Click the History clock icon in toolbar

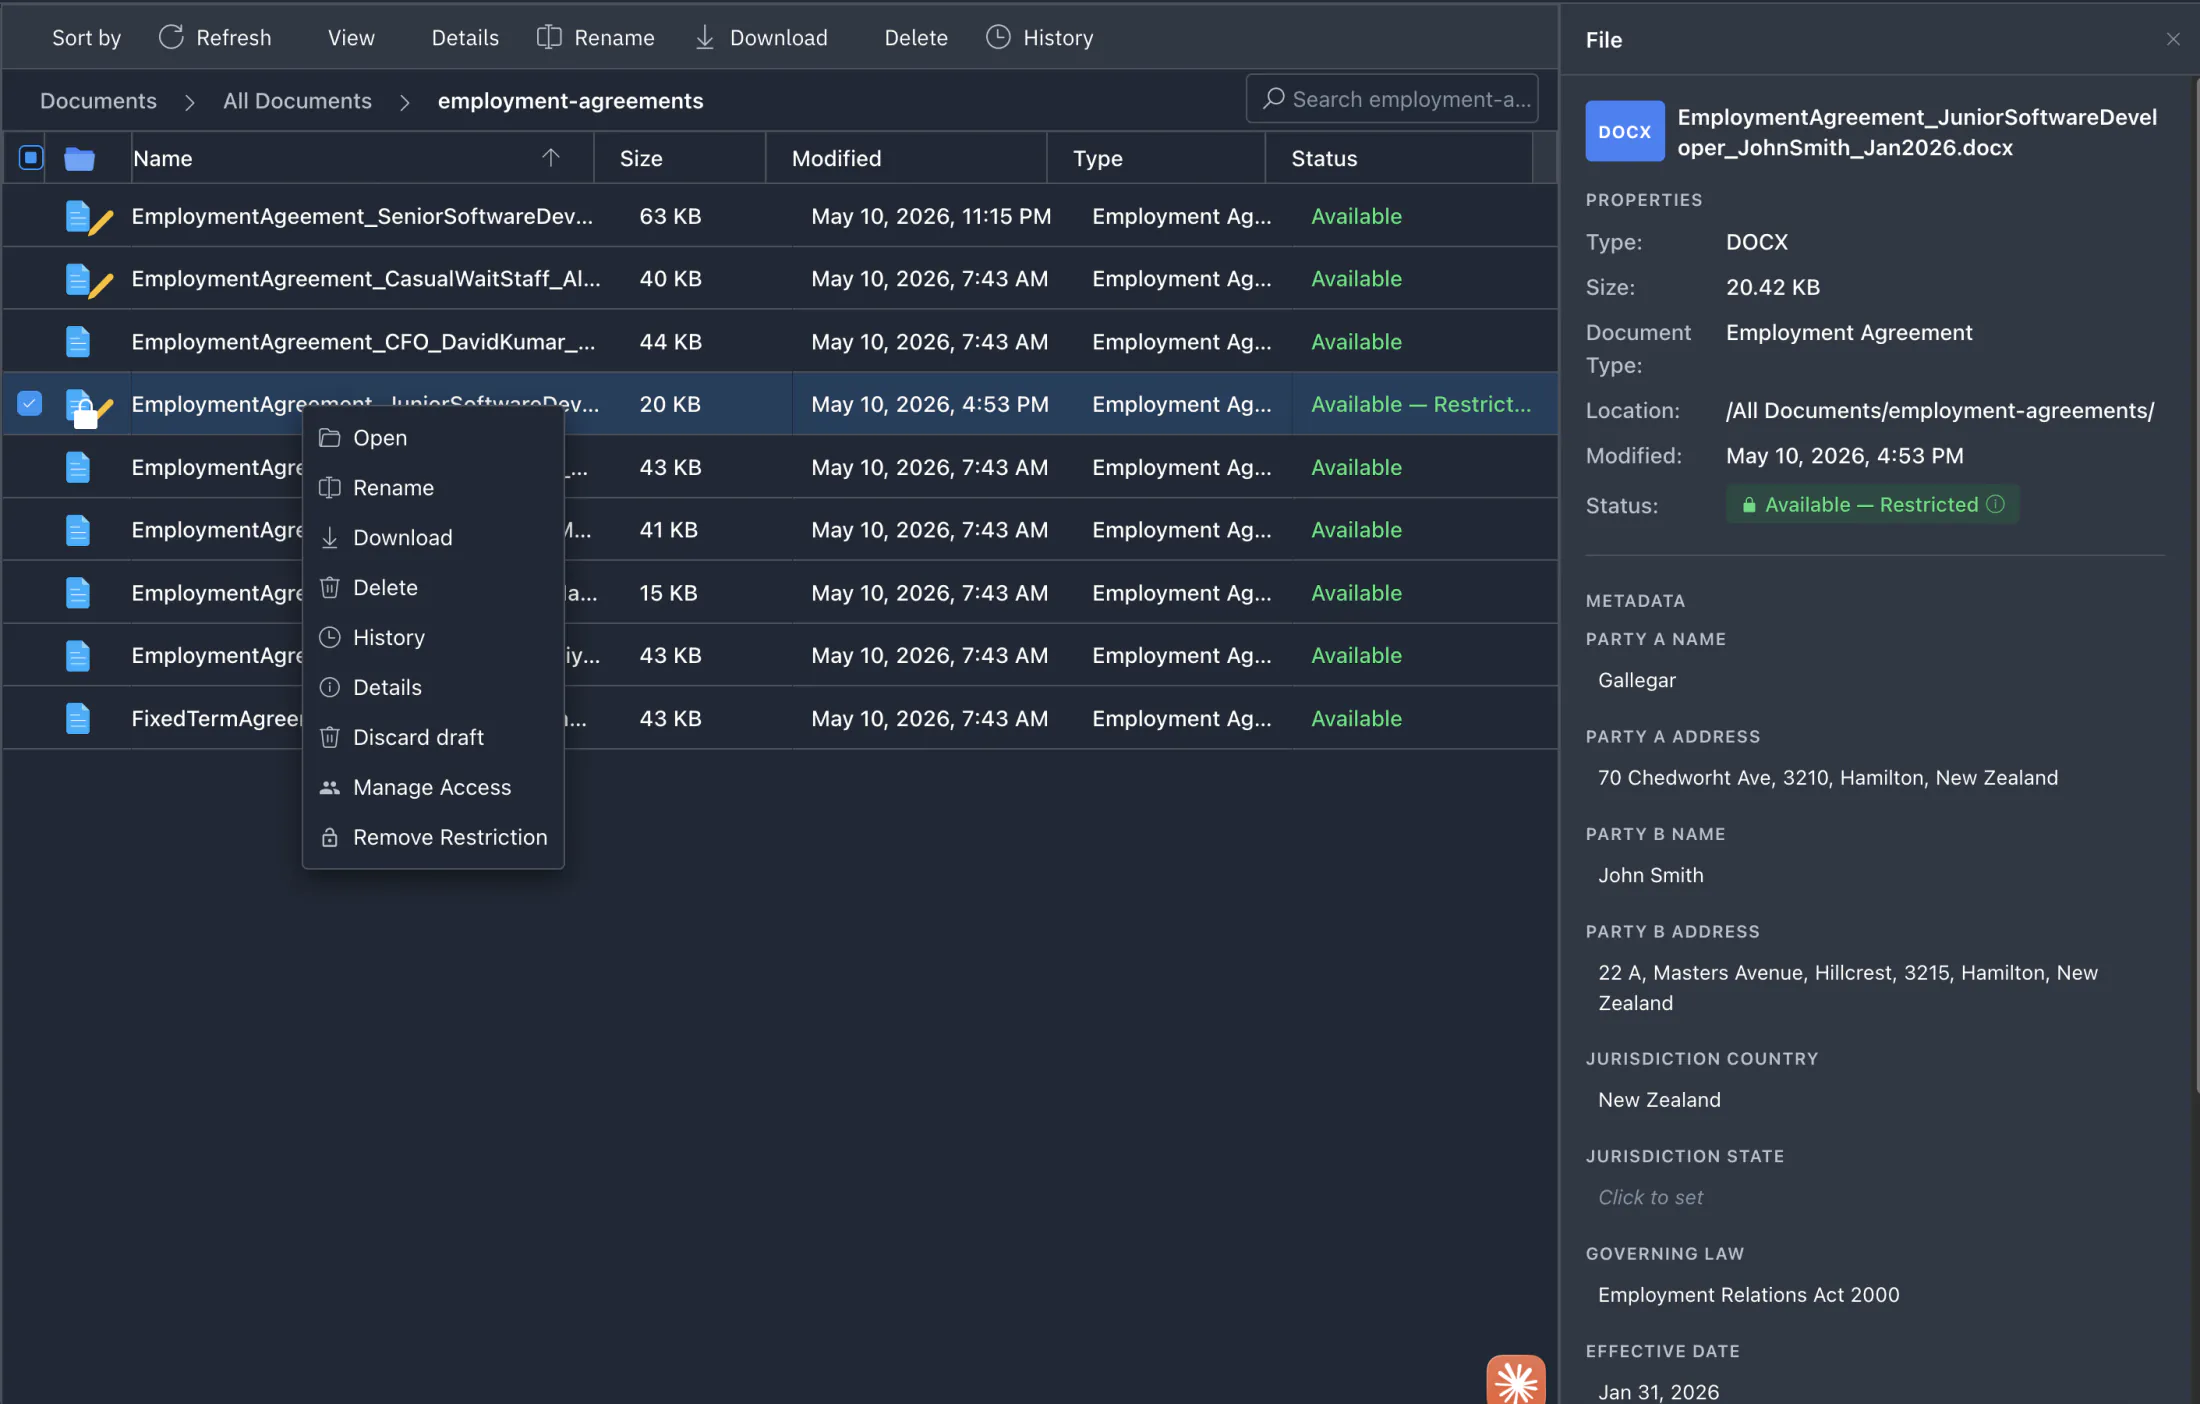(x=998, y=37)
